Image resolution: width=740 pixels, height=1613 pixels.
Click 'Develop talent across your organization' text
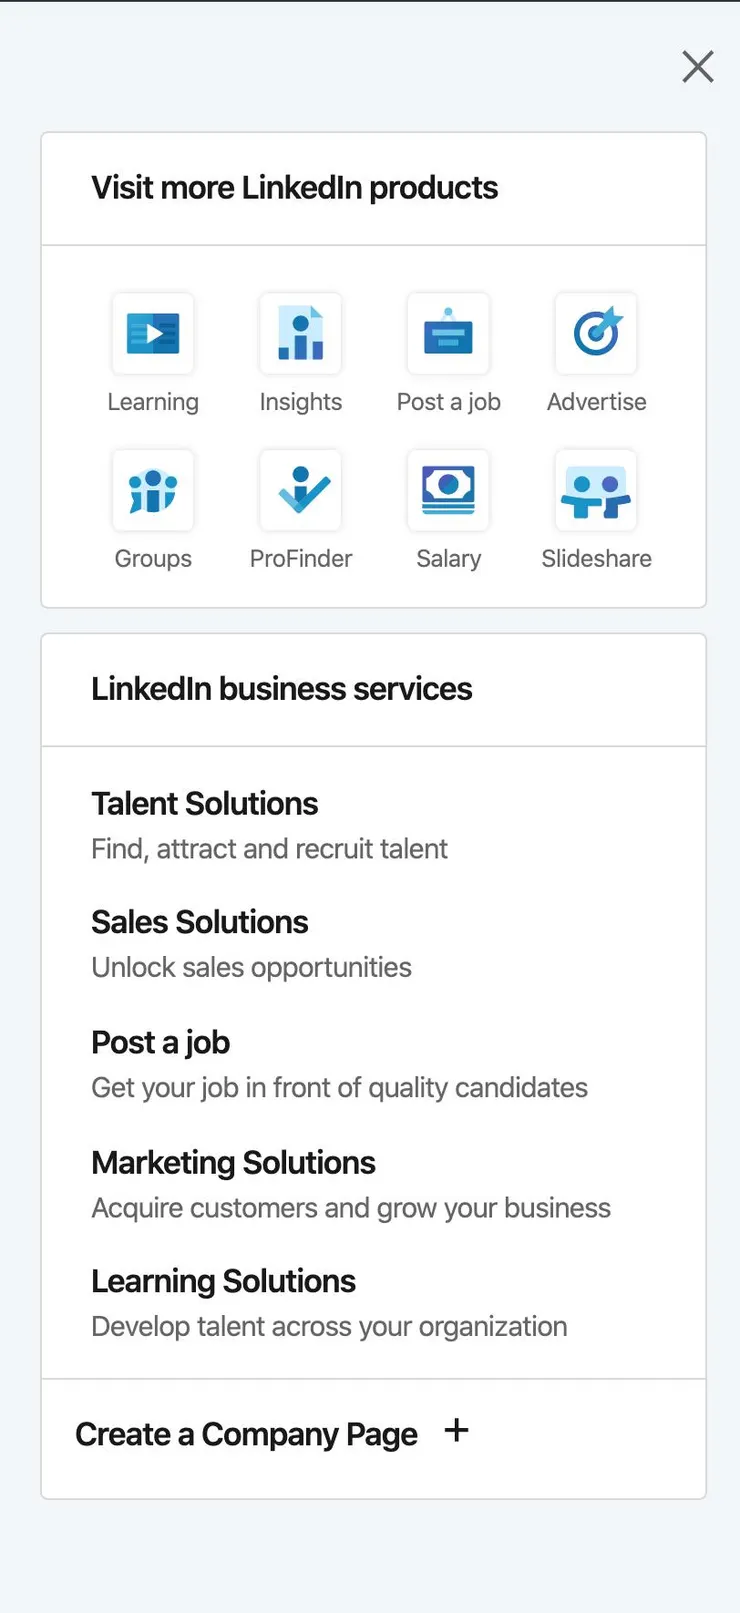tap(329, 1327)
